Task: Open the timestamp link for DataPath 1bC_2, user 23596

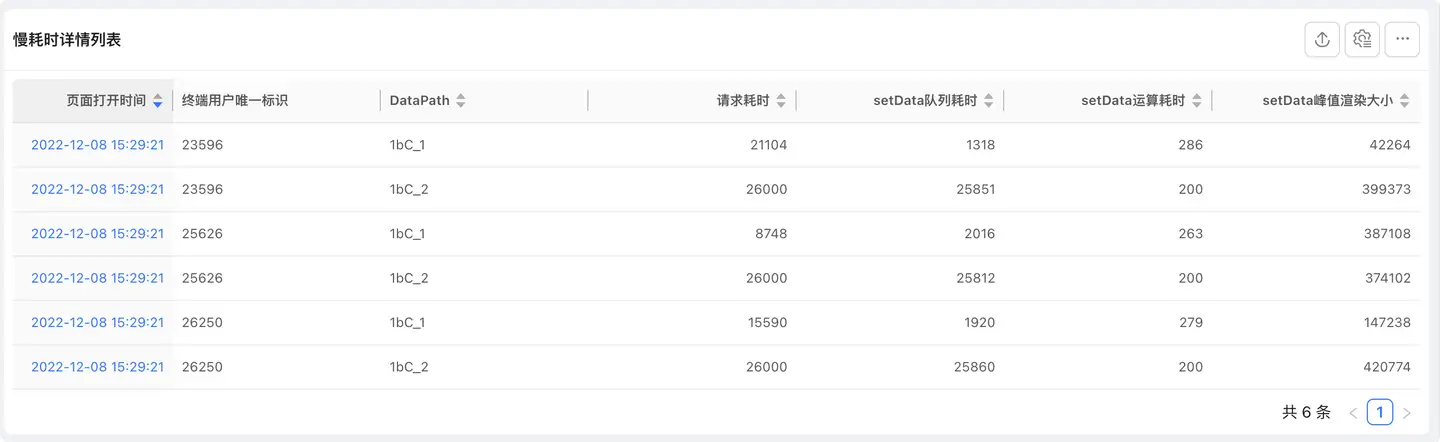Action: [97, 189]
